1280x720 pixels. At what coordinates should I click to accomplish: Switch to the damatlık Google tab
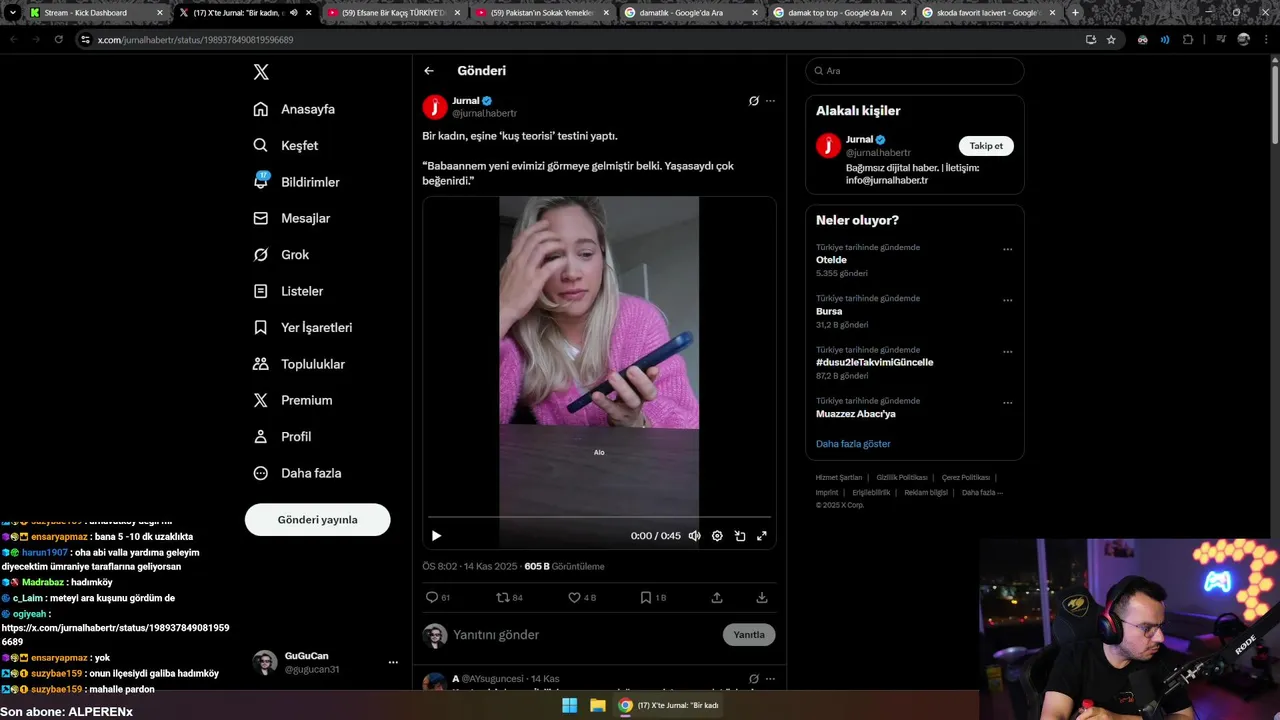click(690, 13)
